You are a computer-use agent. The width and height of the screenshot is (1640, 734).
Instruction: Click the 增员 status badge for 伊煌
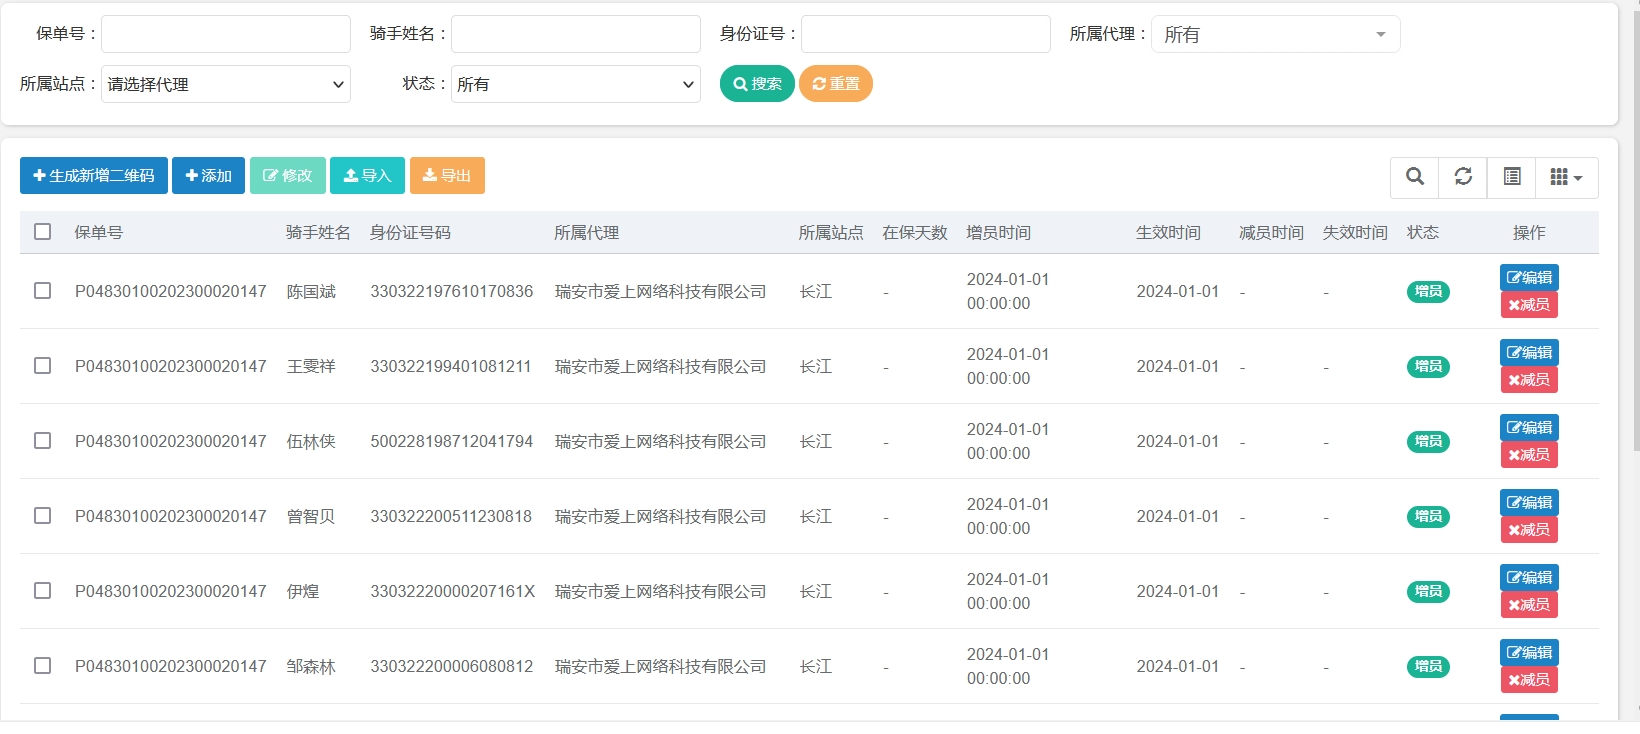point(1428,592)
